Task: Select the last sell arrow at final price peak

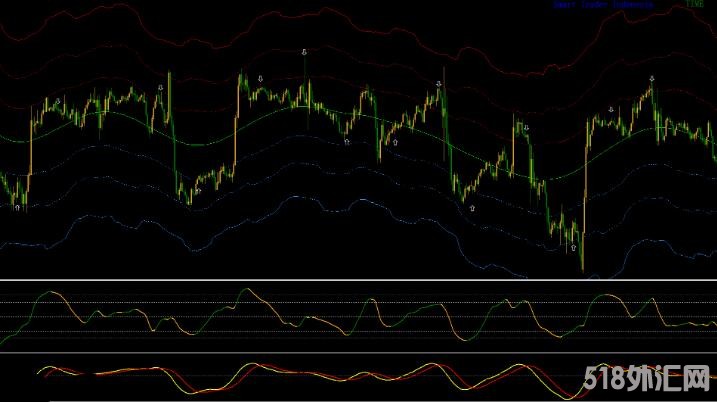Action: (652, 79)
